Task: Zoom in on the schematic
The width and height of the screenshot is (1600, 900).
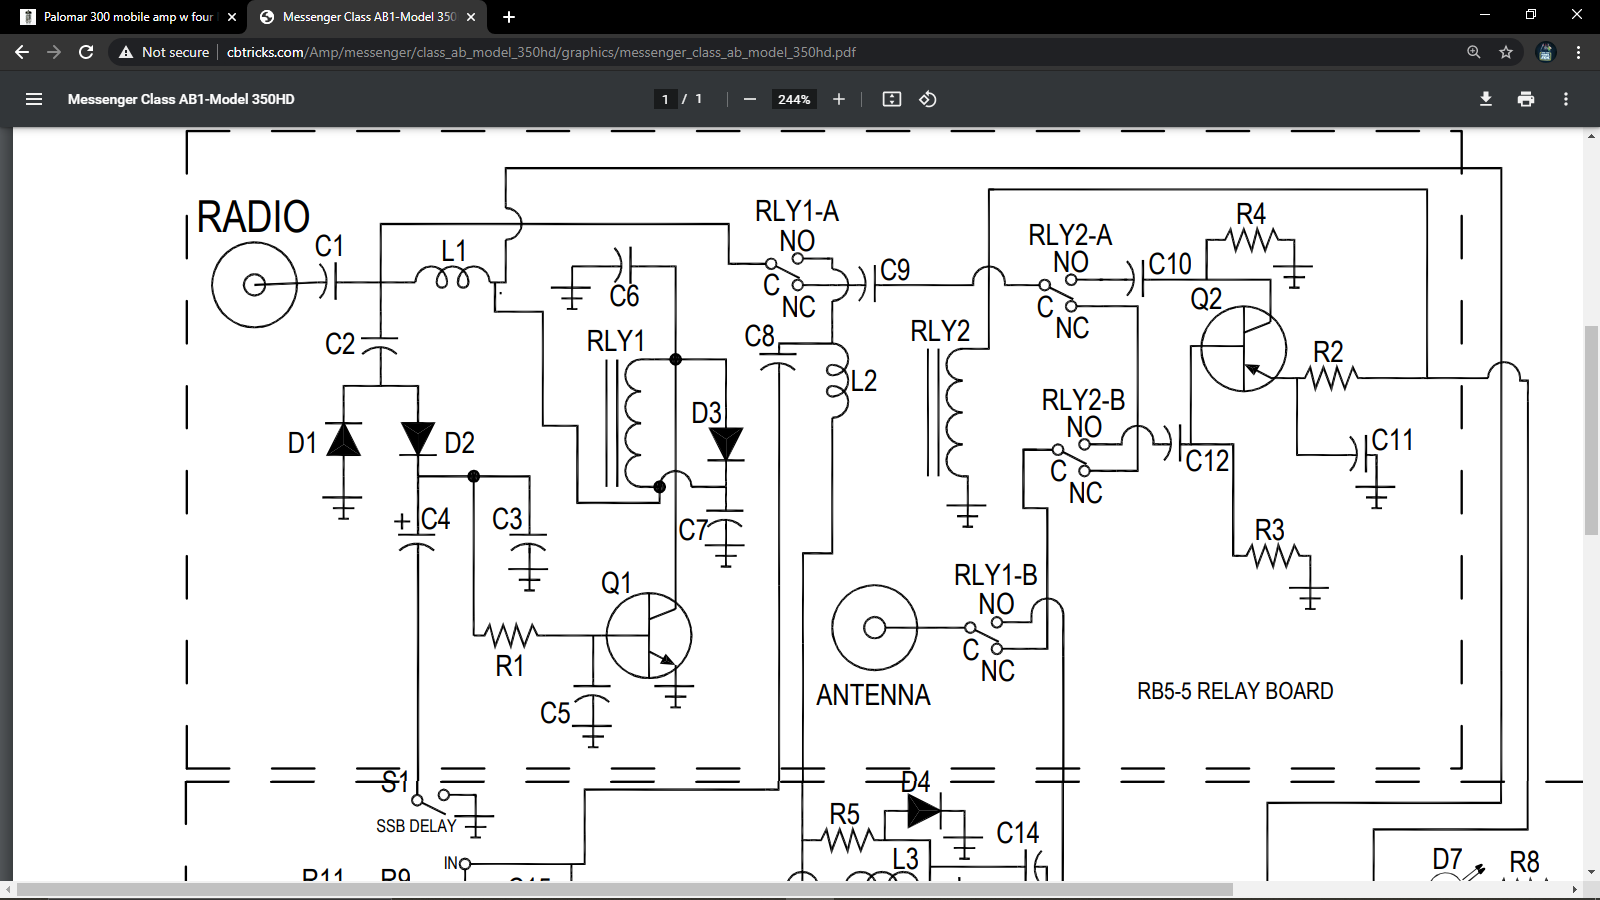Action: 839,99
